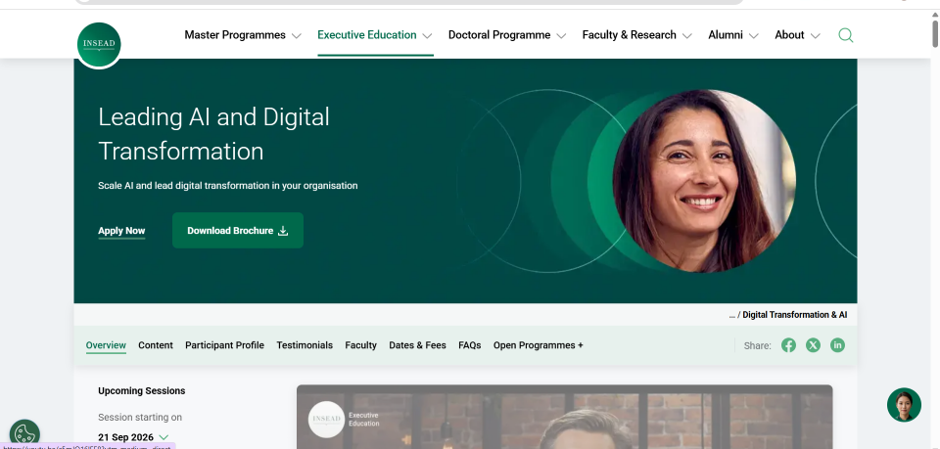Expand the Doctoral Programme menu
Image resolution: width=940 pixels, height=449 pixels.
[507, 35]
